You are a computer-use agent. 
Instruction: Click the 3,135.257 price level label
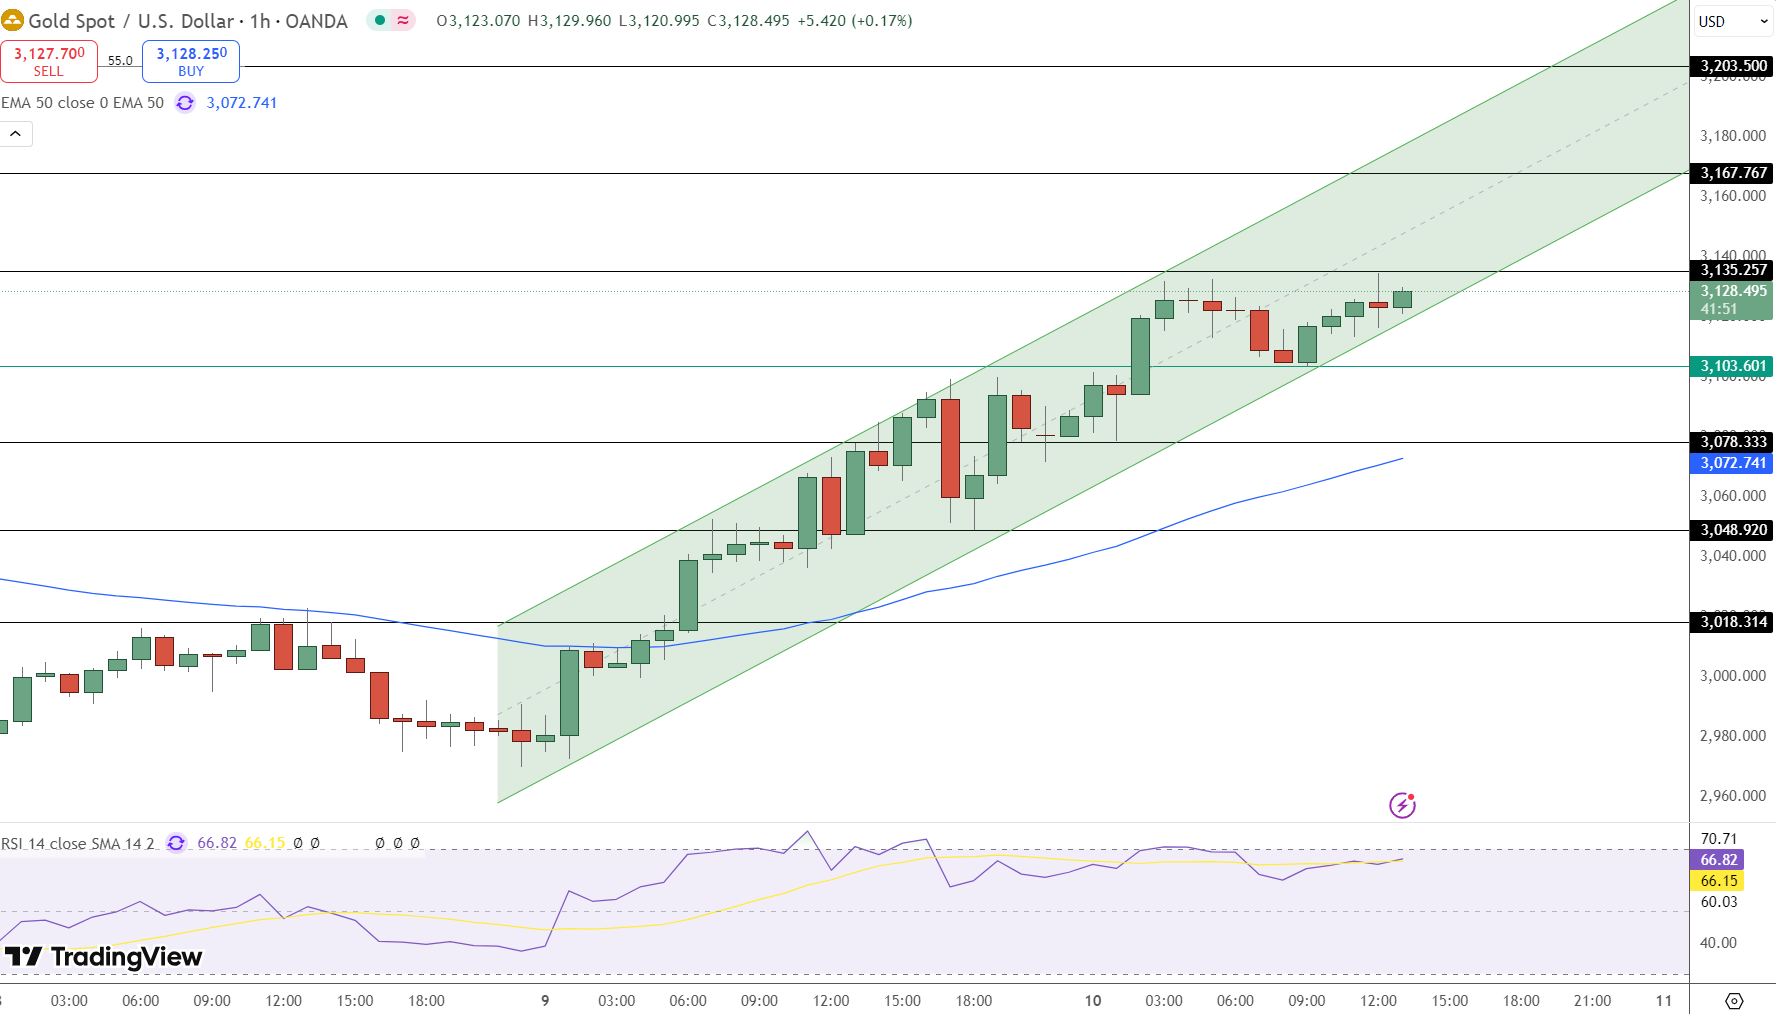pyautogui.click(x=1732, y=270)
